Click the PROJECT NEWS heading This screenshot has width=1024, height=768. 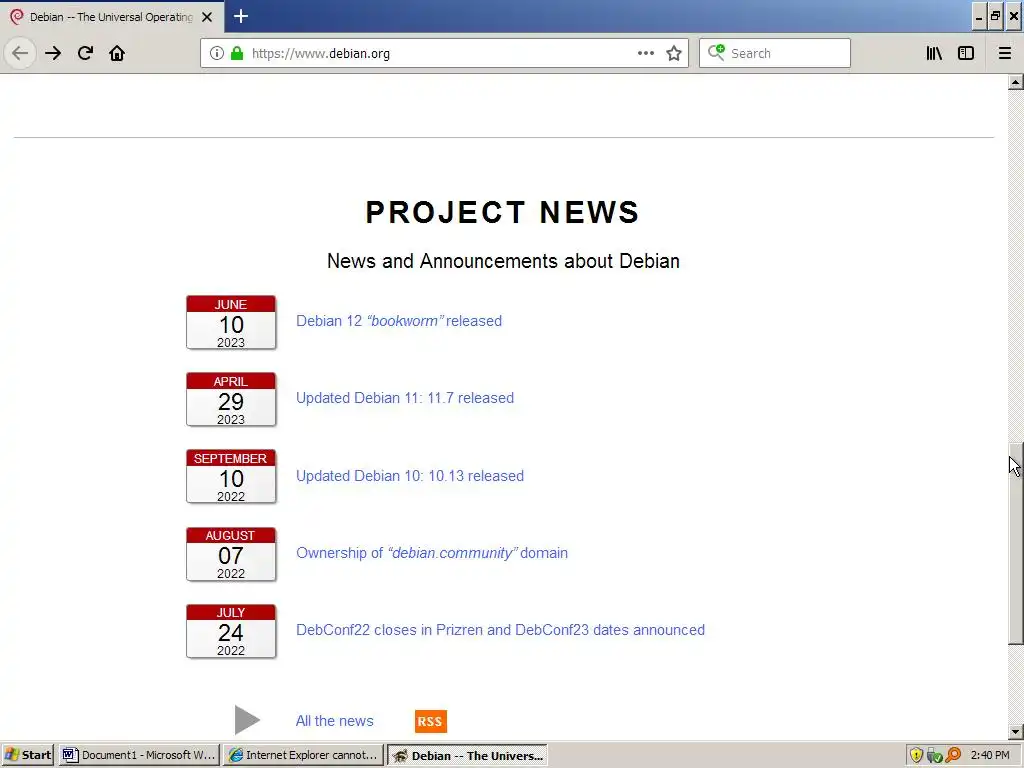502,212
